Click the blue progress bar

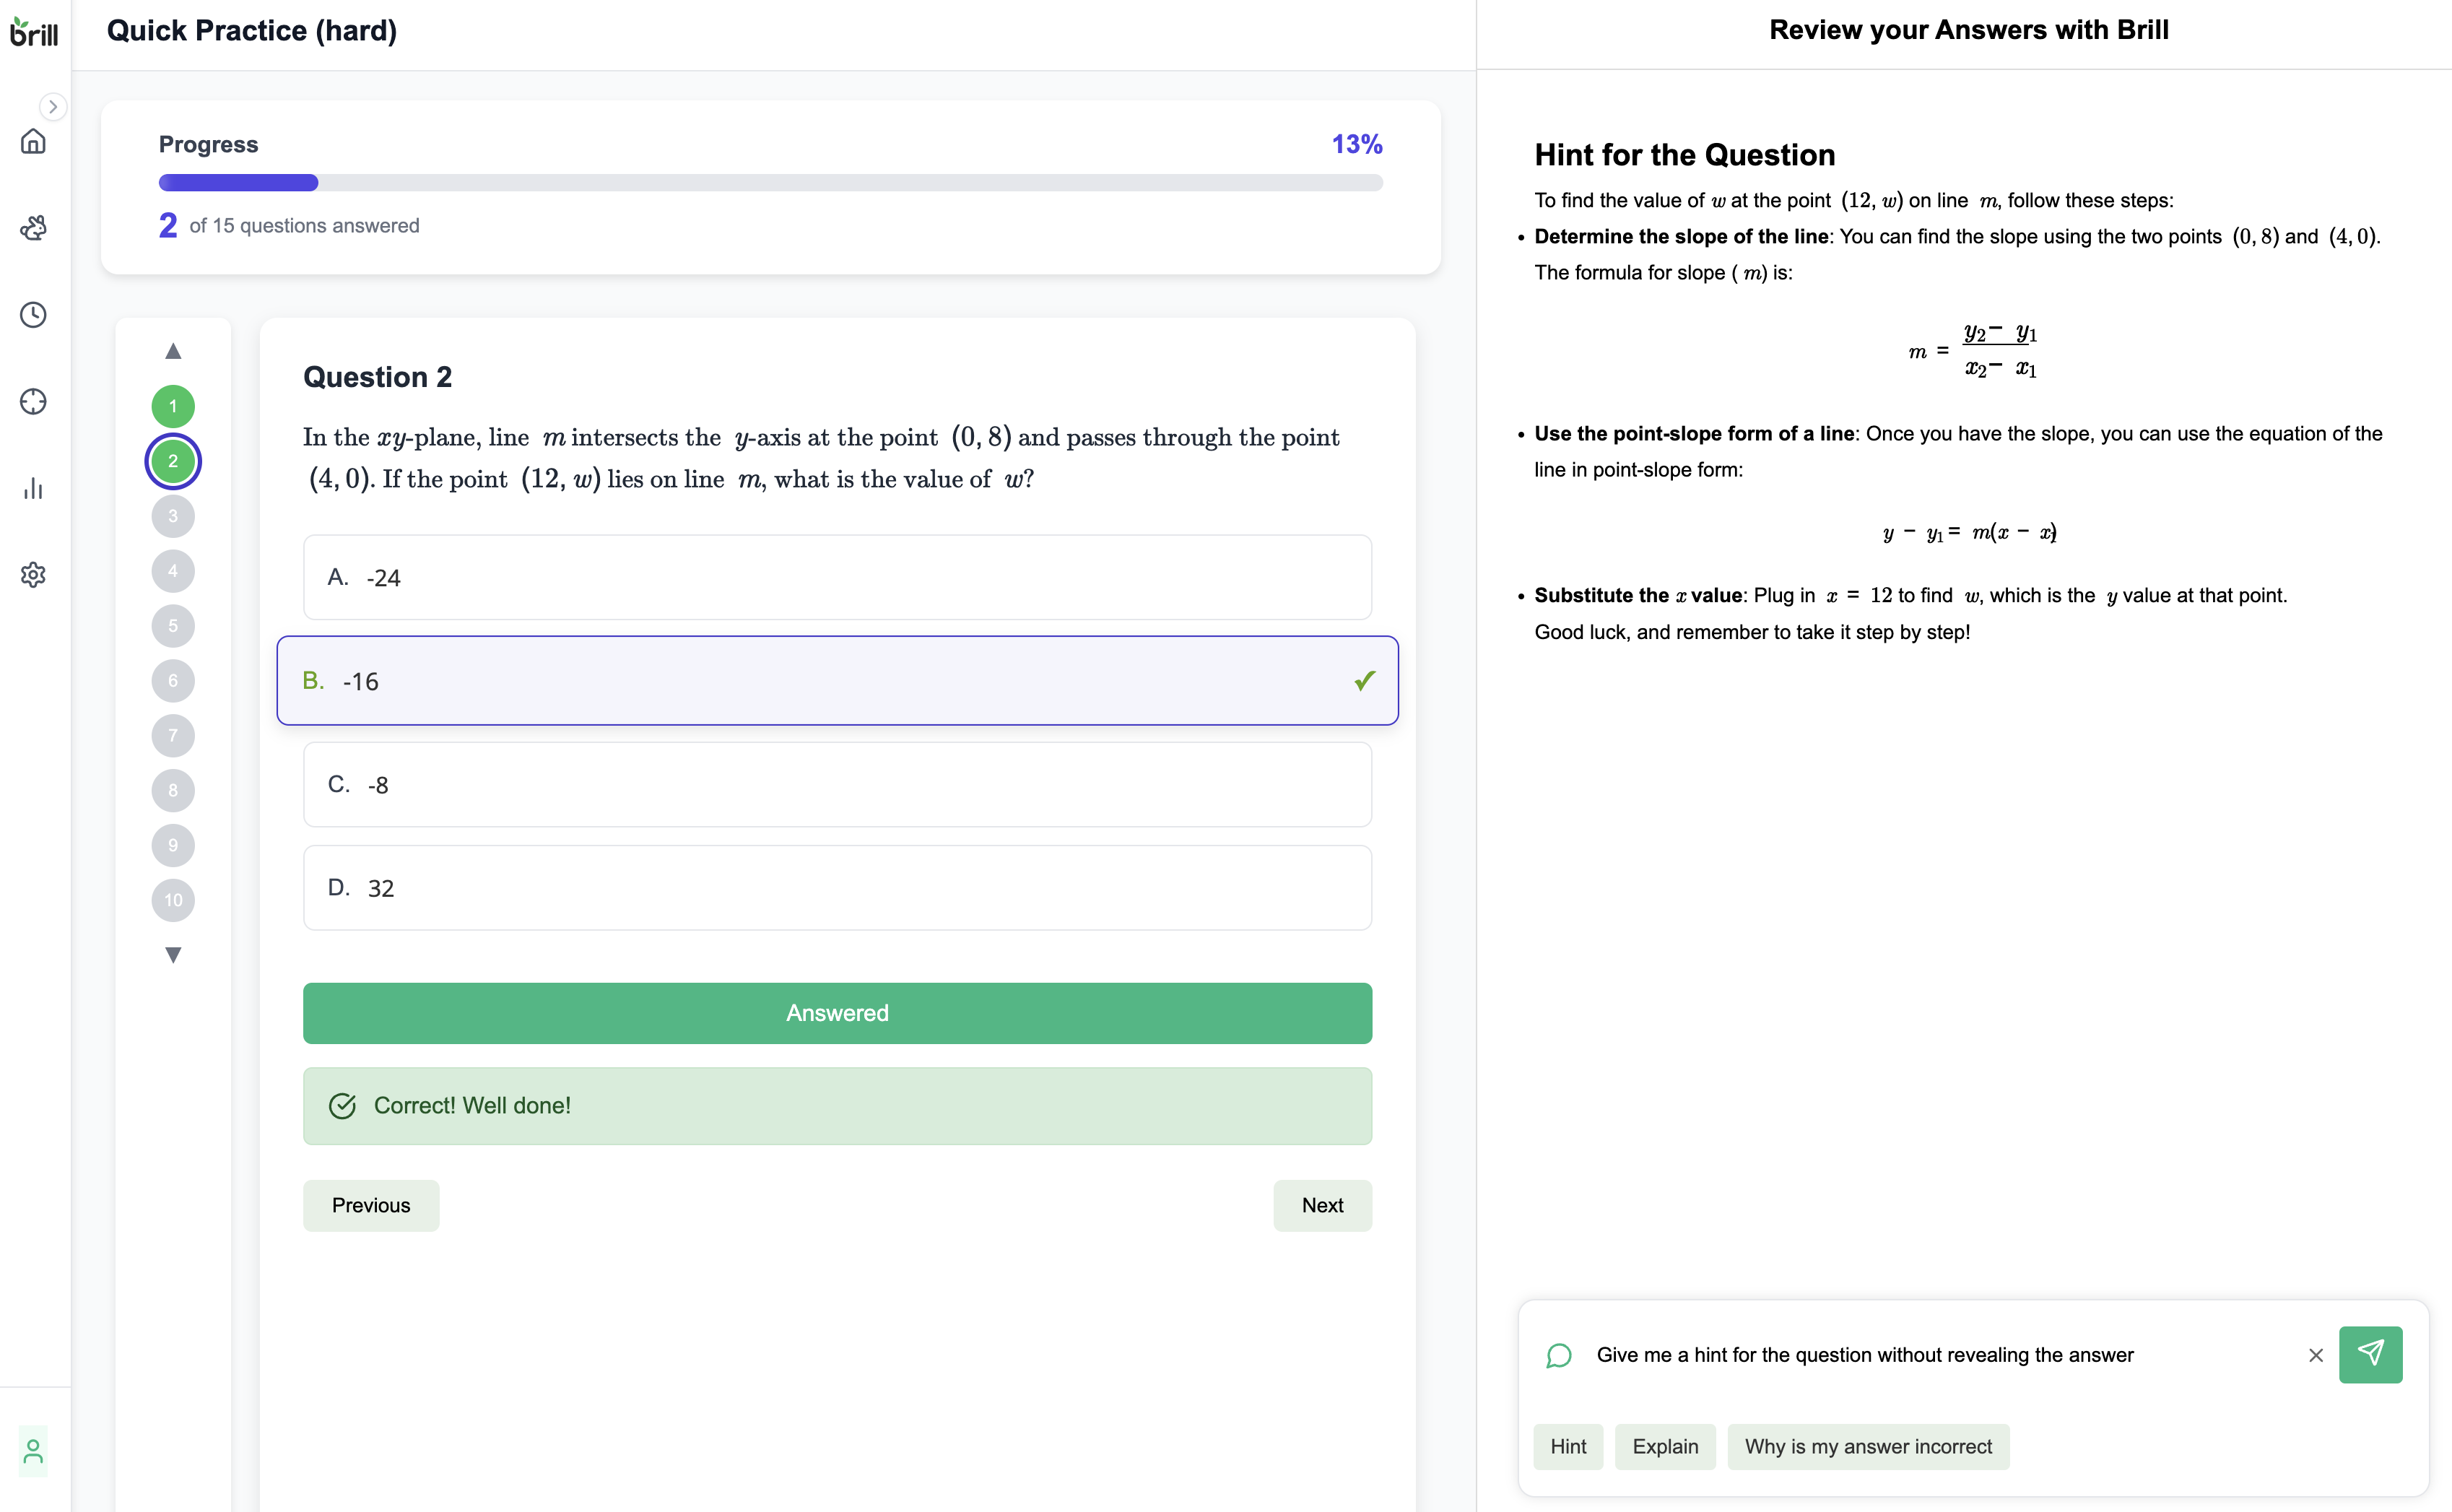238,183
